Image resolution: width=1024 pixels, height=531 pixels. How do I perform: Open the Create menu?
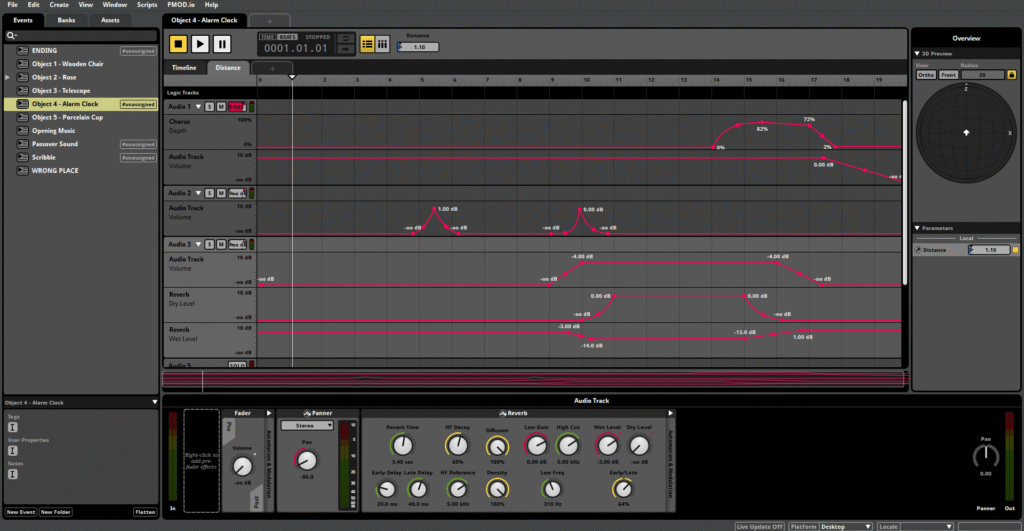(59, 5)
